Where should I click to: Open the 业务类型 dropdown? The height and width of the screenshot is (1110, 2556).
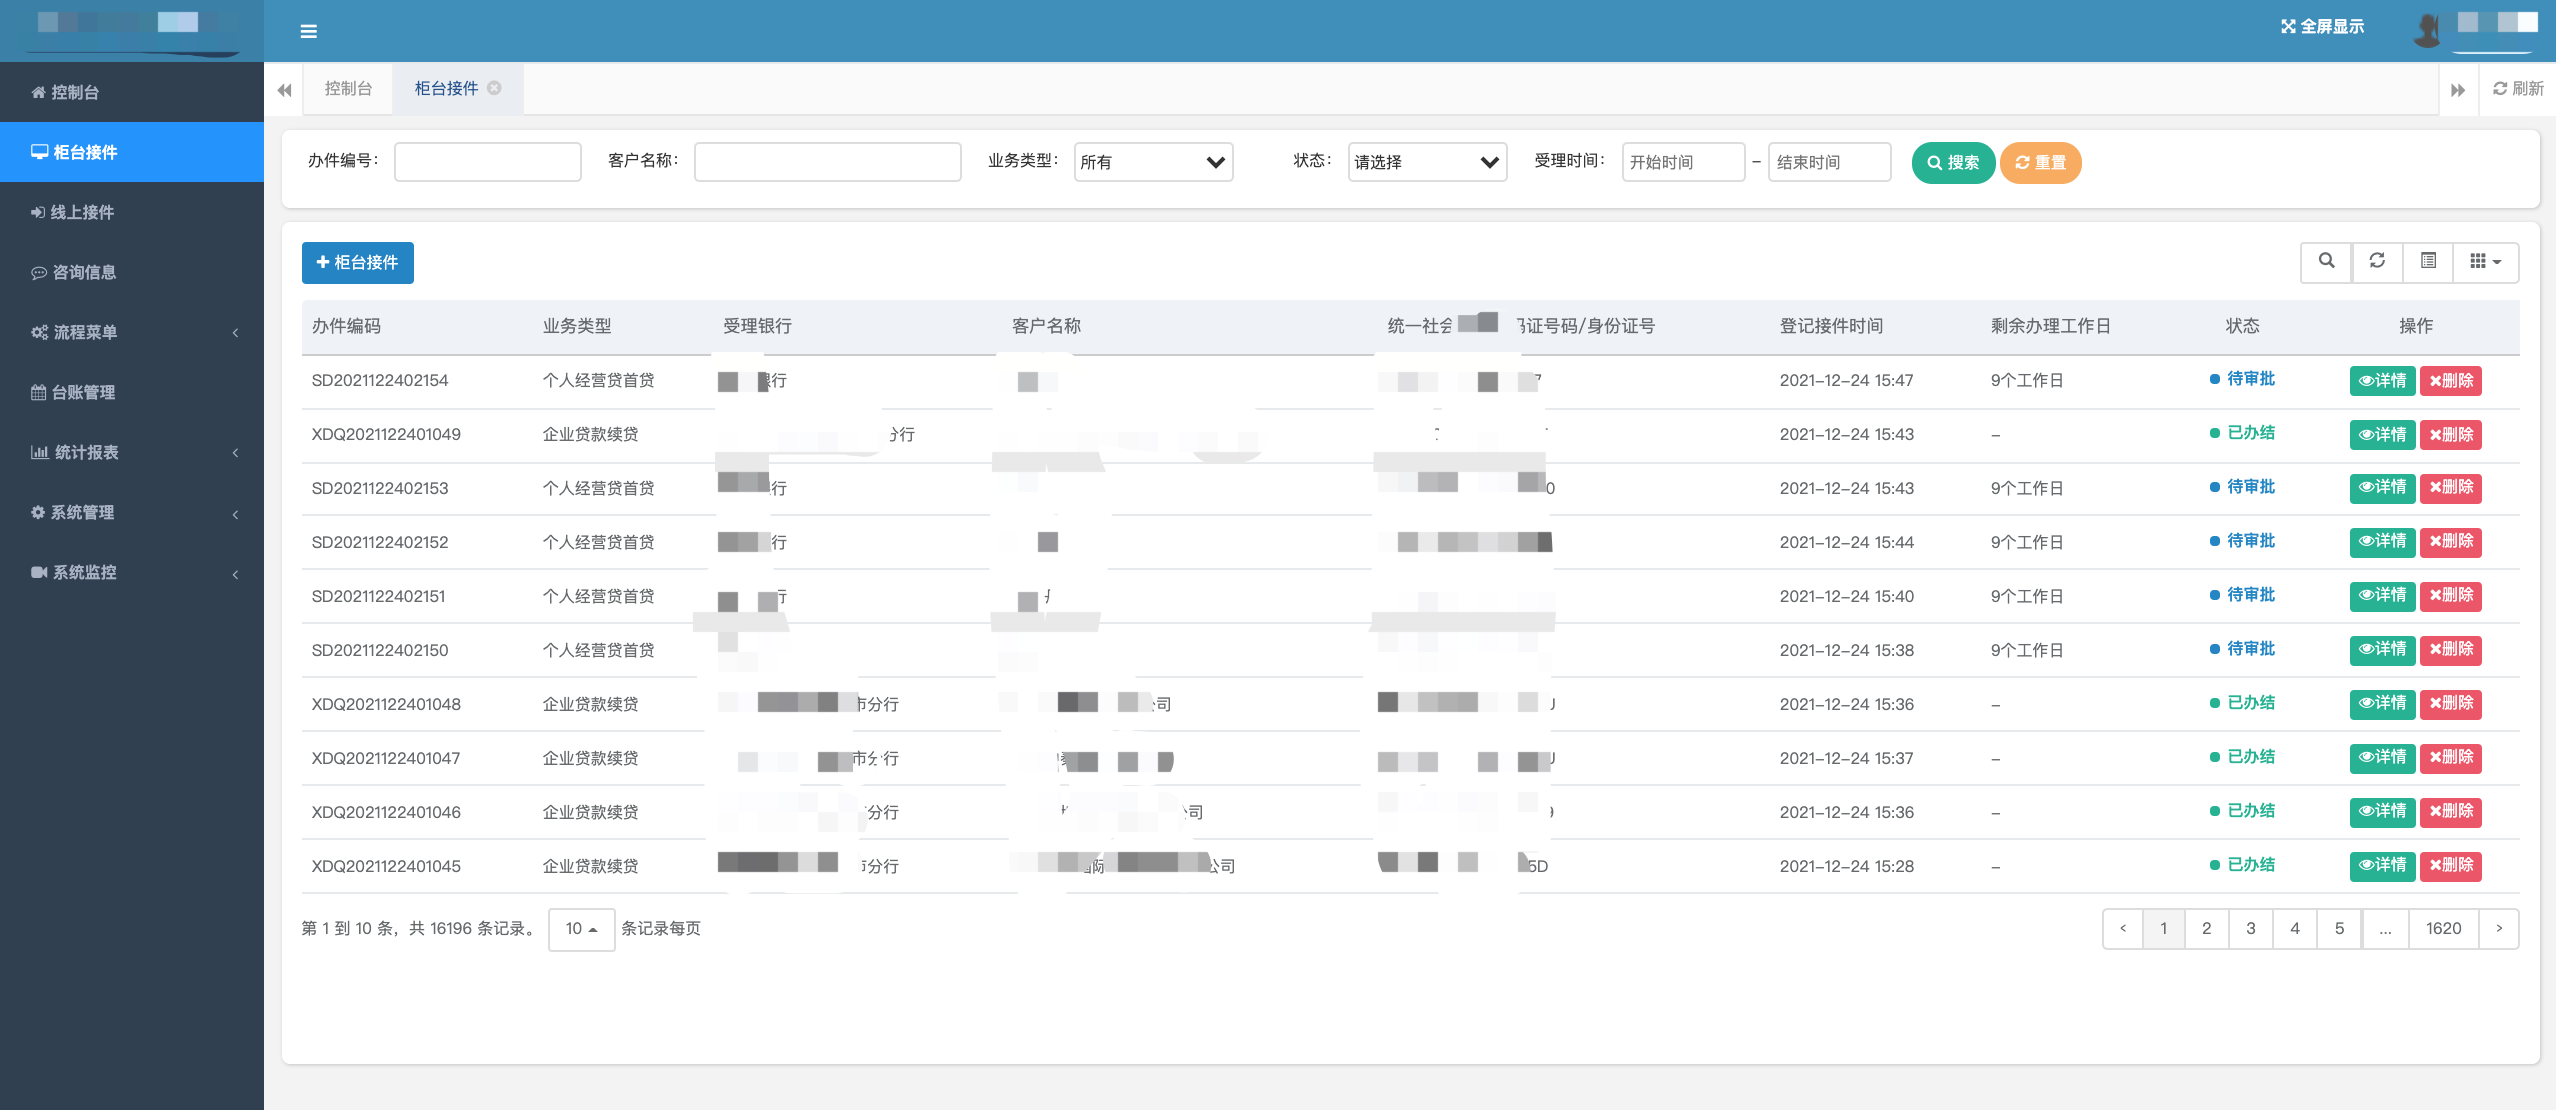tap(1153, 162)
